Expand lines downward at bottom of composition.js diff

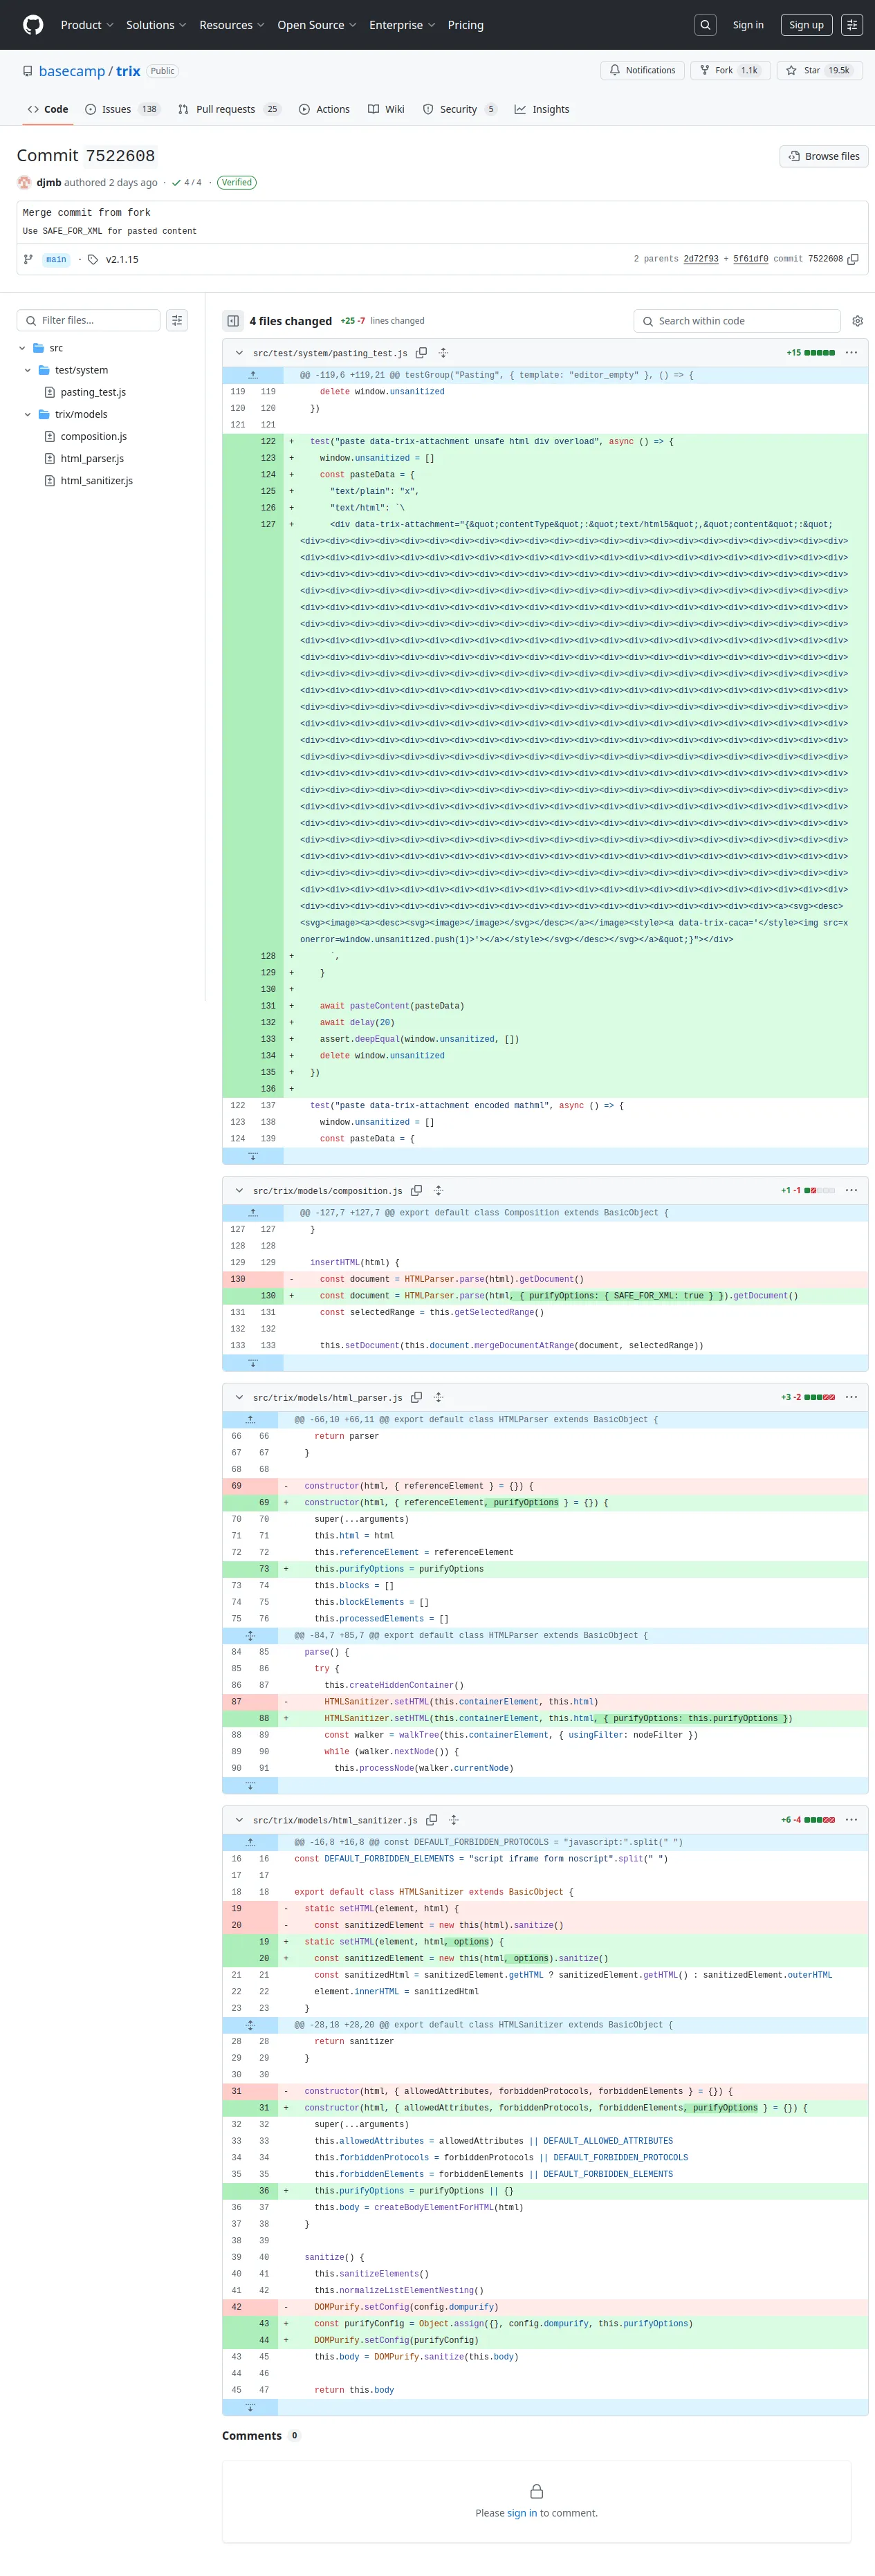(x=253, y=1363)
